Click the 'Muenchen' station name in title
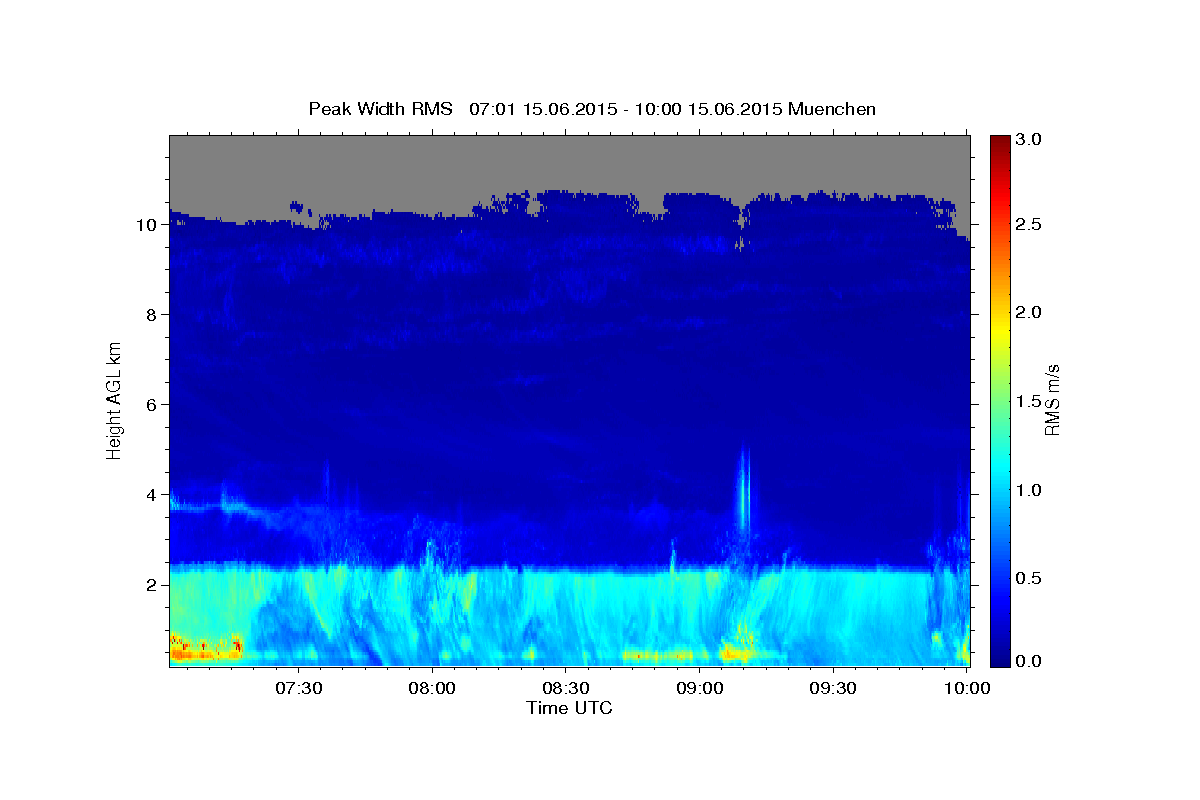Viewport: 1200px width, 800px height. coord(832,109)
